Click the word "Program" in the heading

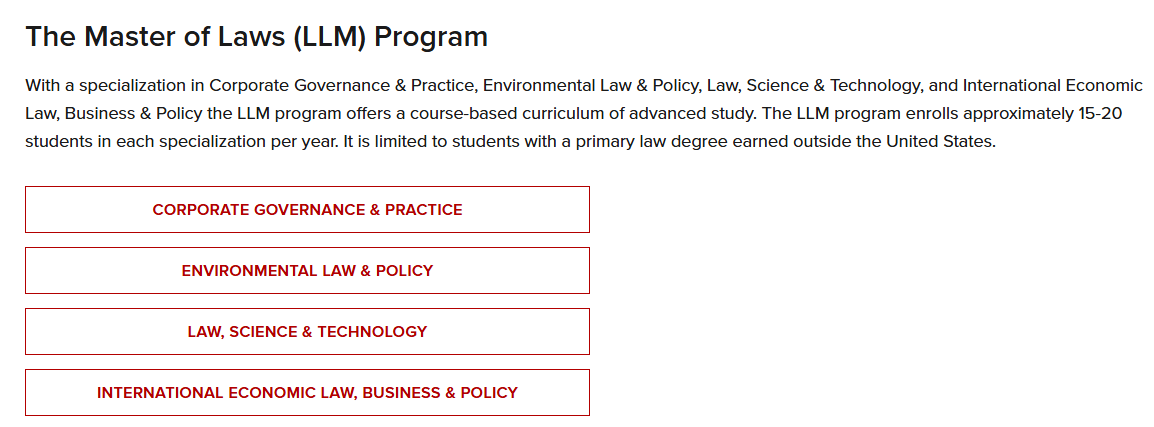point(431,38)
